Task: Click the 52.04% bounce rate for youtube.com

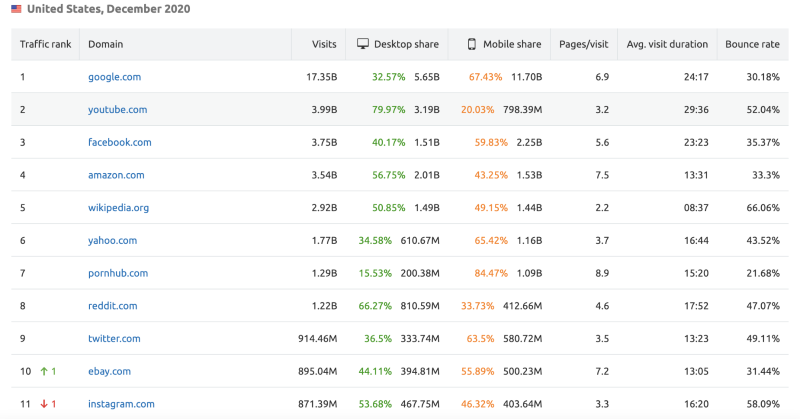Action: (x=763, y=110)
